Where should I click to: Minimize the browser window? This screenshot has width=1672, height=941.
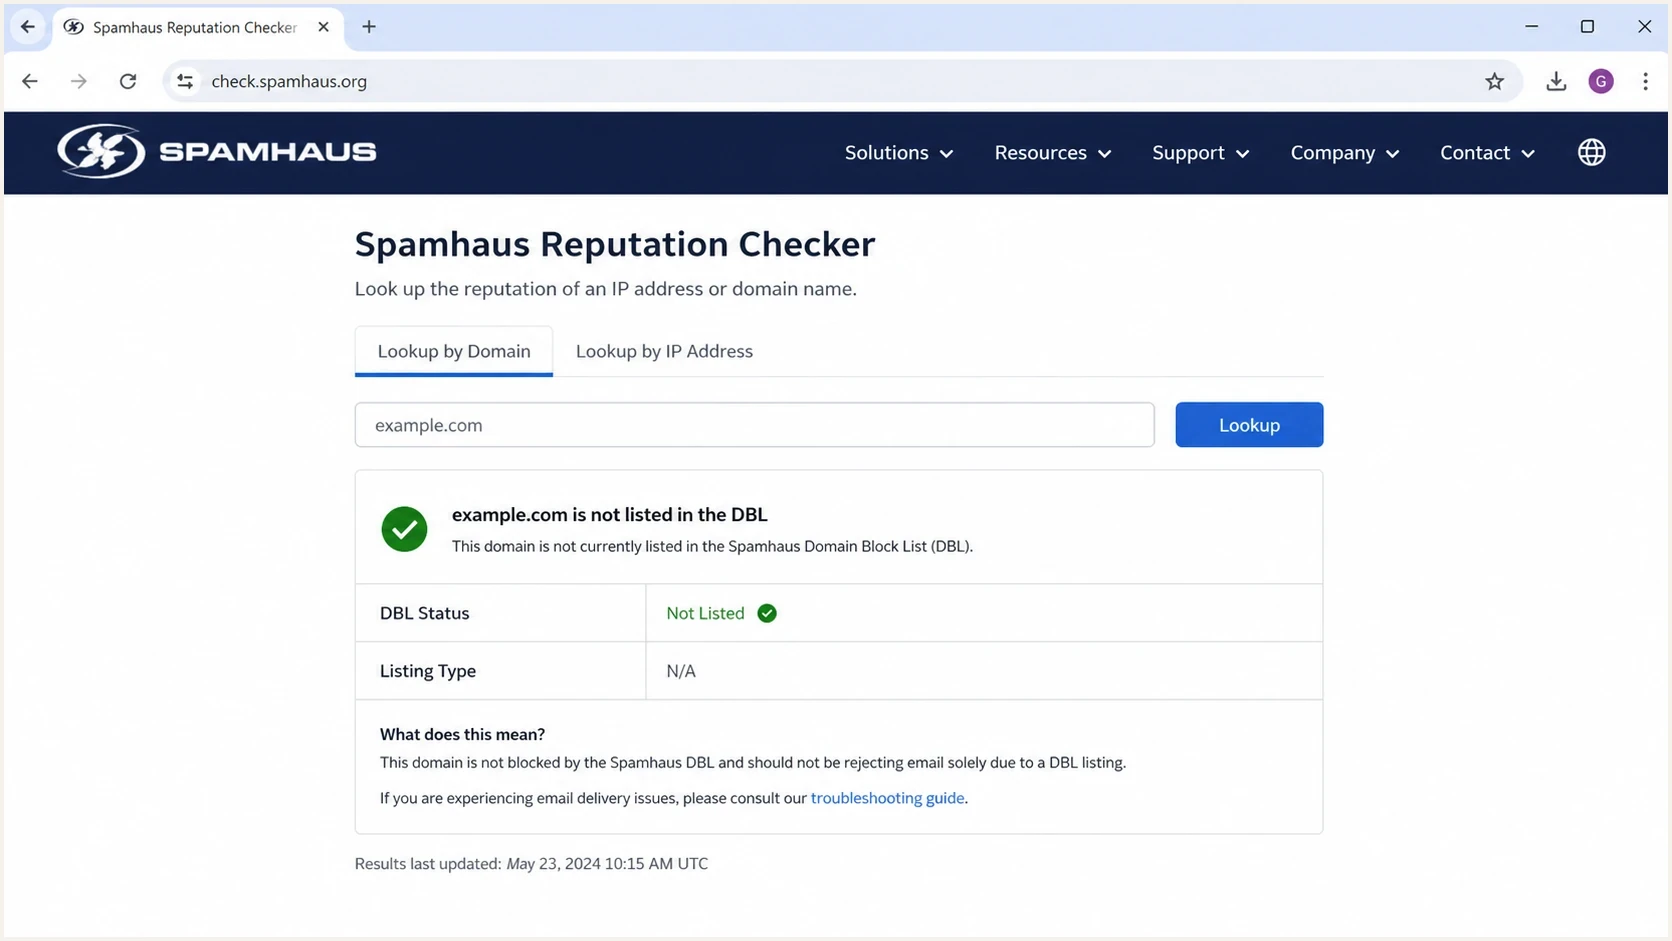(1532, 27)
